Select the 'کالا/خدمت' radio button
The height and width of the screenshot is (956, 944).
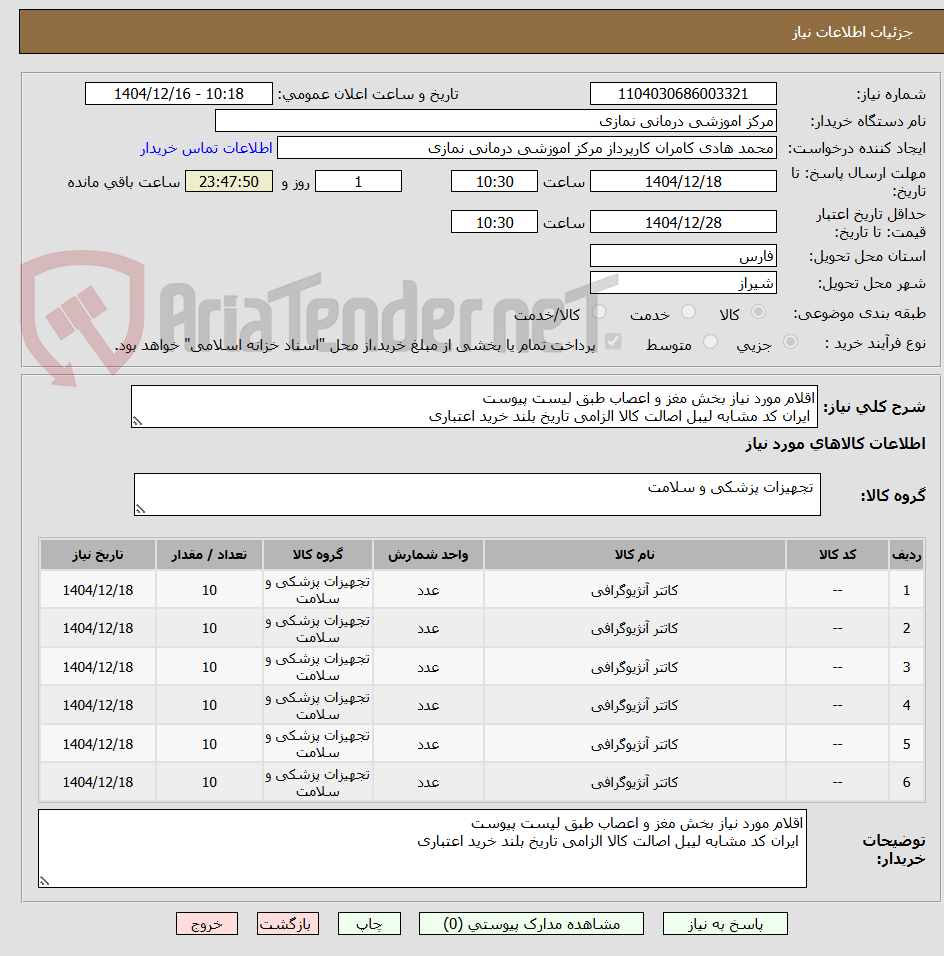pyautogui.click(x=599, y=312)
